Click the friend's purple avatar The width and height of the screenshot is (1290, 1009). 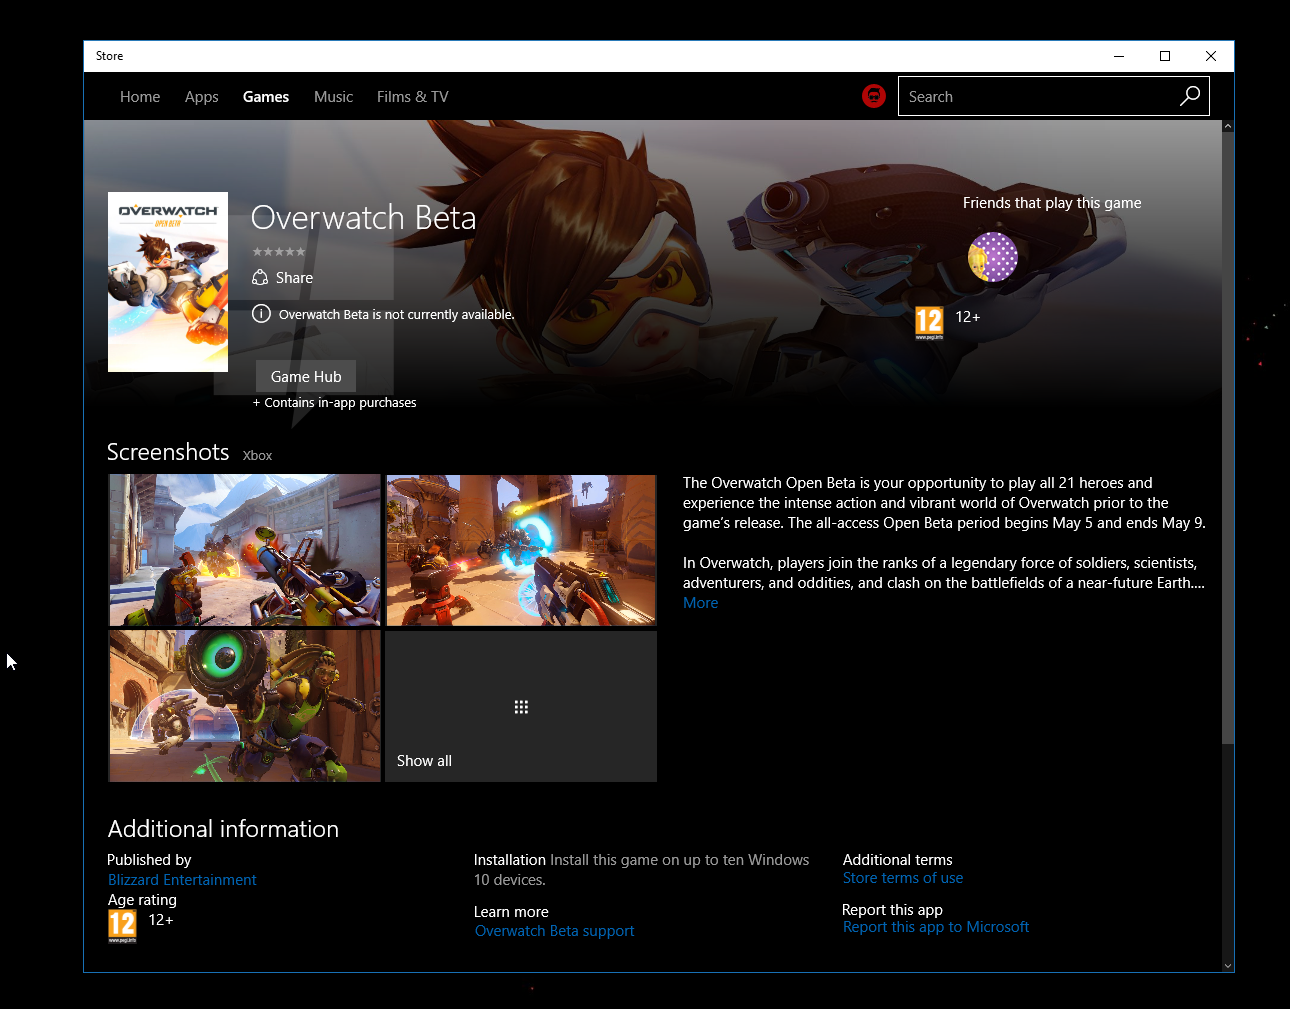(x=992, y=257)
